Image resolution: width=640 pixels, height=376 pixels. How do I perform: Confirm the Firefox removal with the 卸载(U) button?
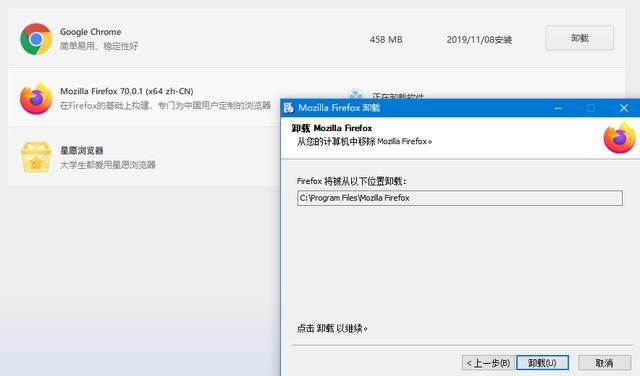(542, 363)
